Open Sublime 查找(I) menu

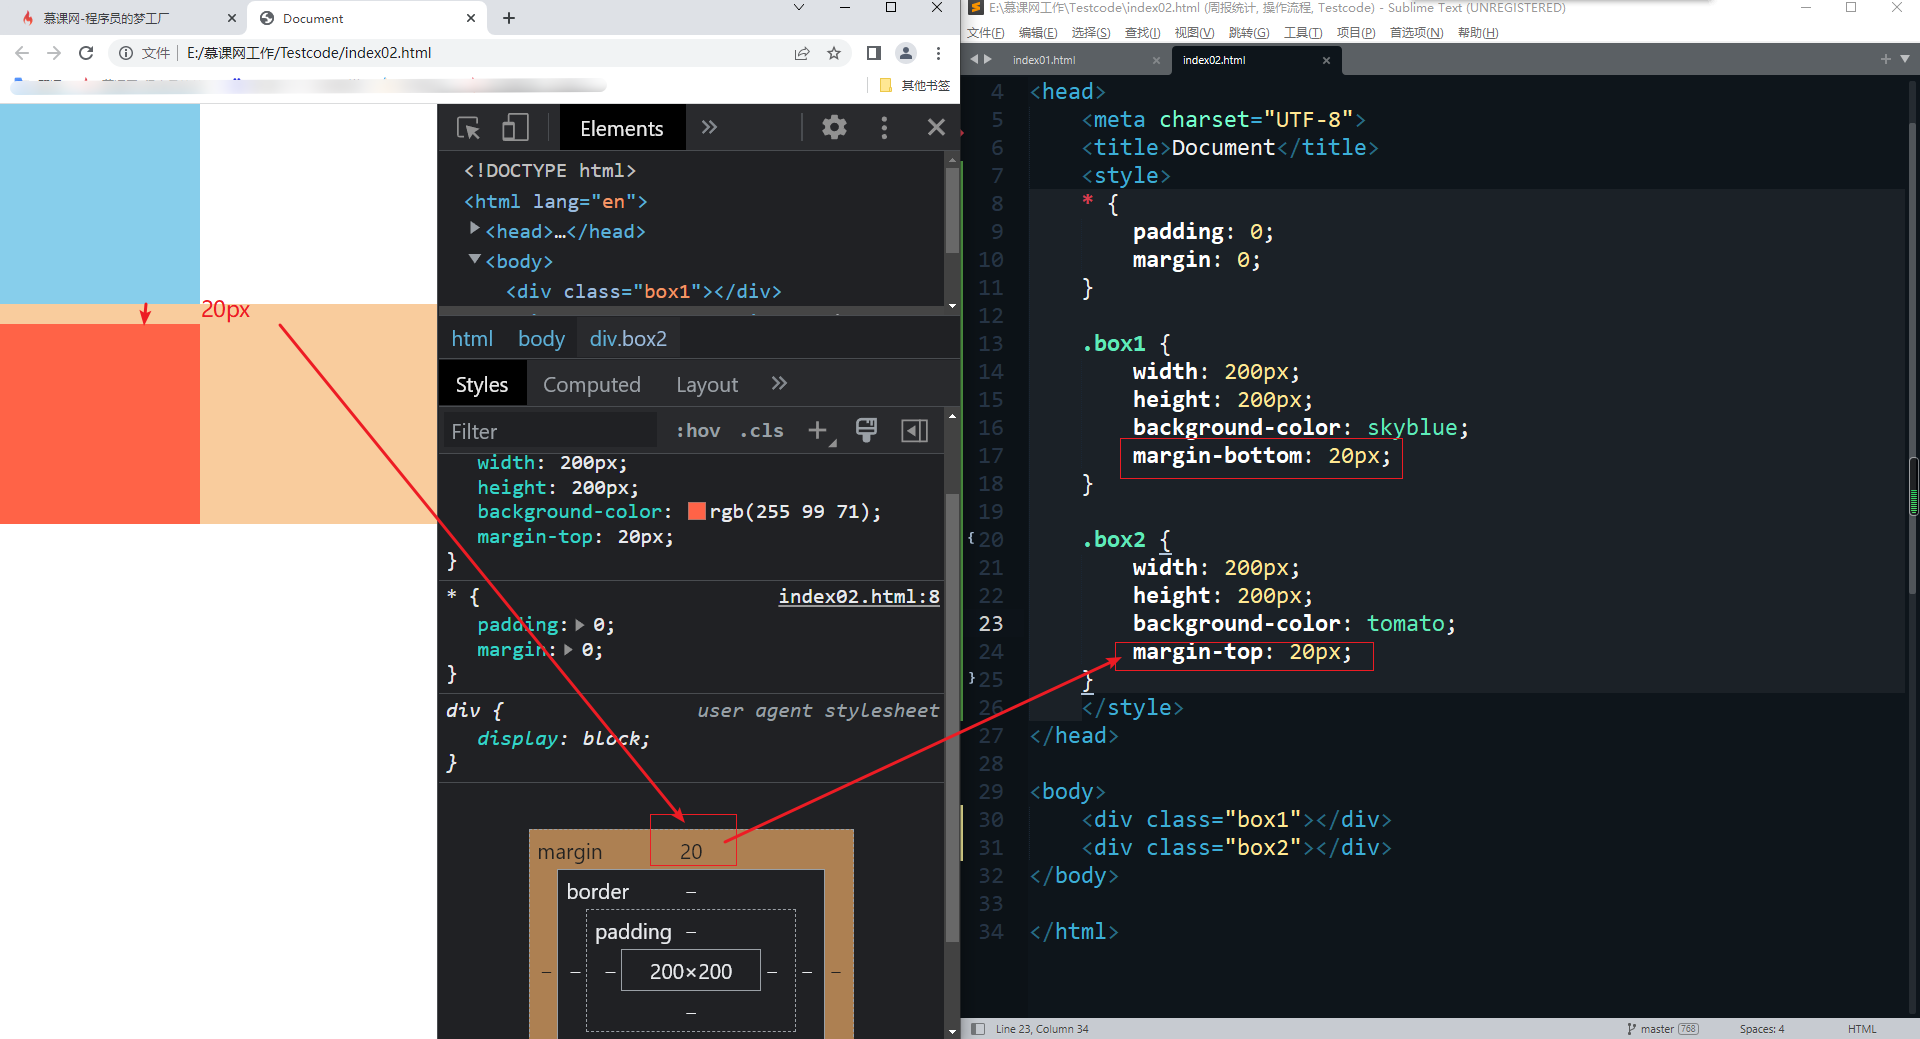pyautogui.click(x=1143, y=33)
